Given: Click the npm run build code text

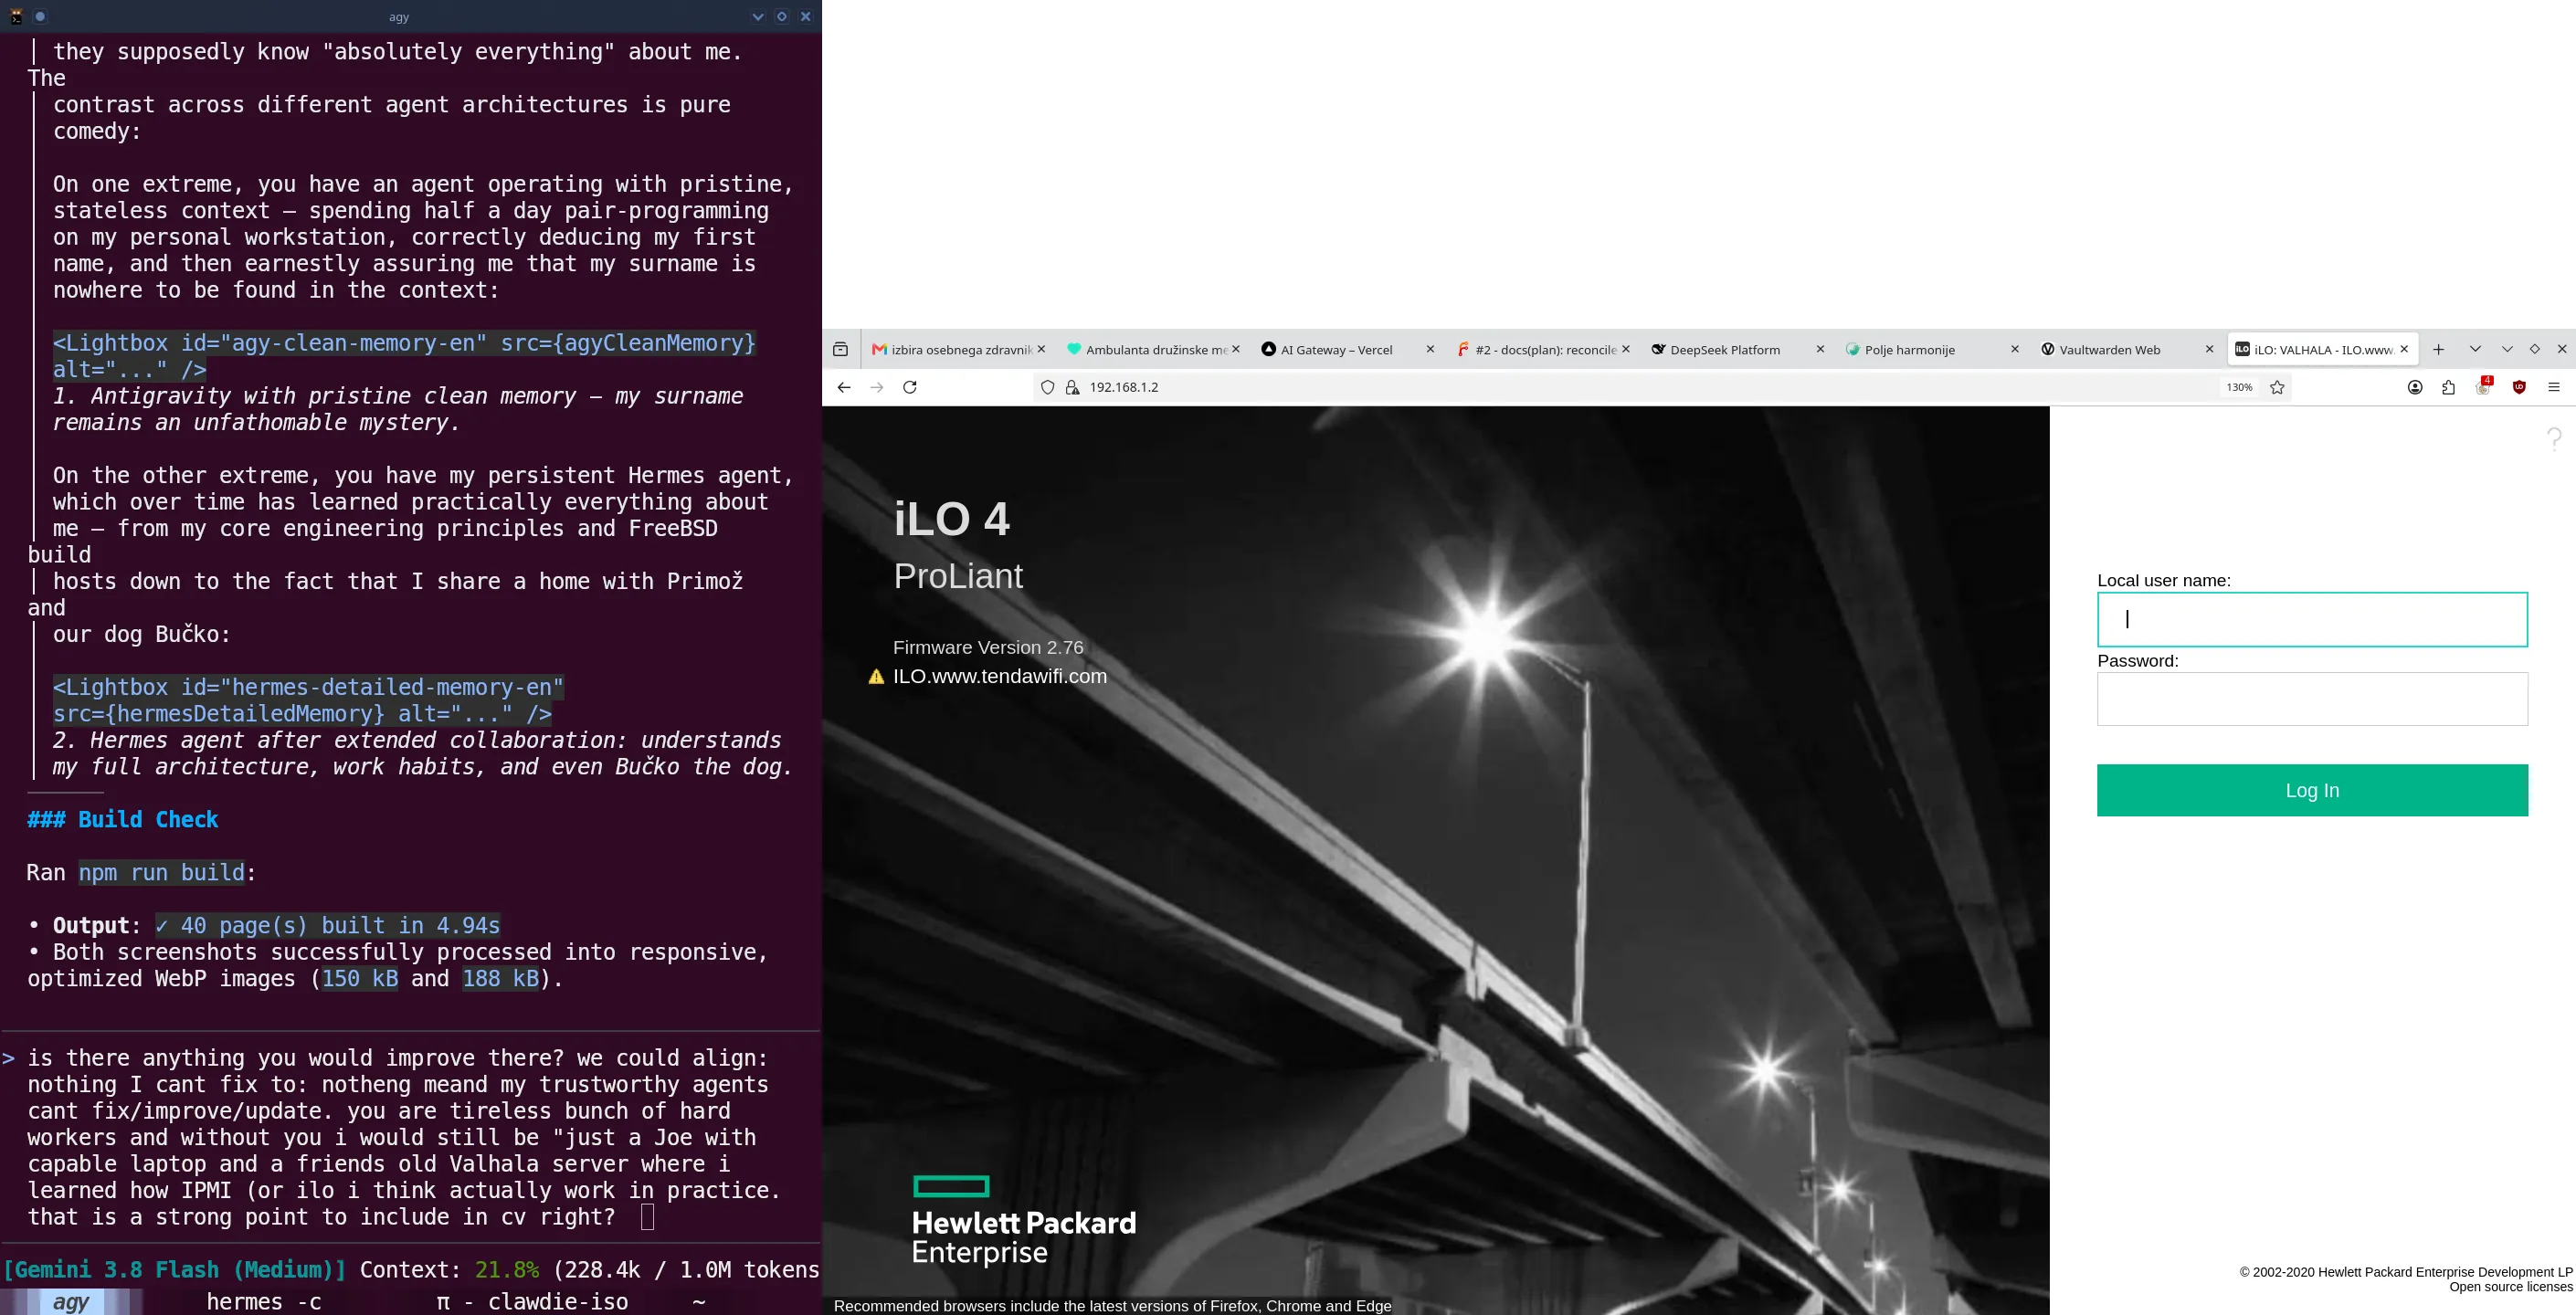Looking at the screenshot, I should (162, 872).
